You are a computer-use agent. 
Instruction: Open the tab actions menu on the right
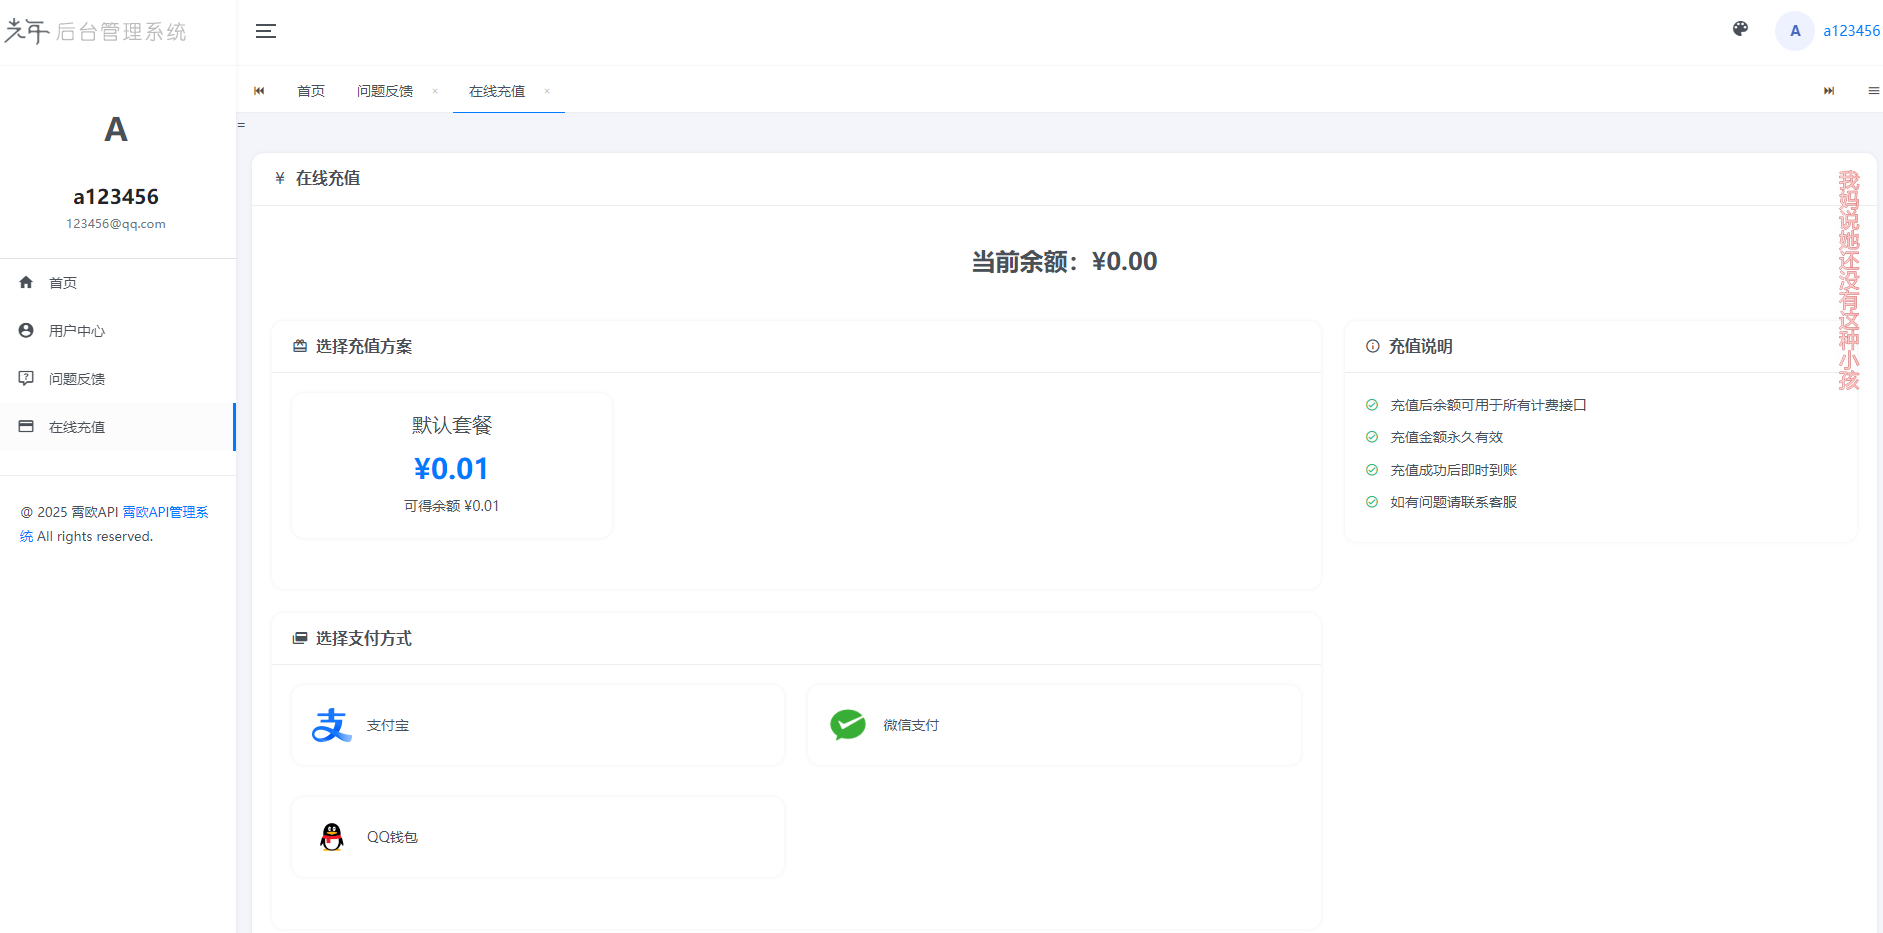point(1875,91)
